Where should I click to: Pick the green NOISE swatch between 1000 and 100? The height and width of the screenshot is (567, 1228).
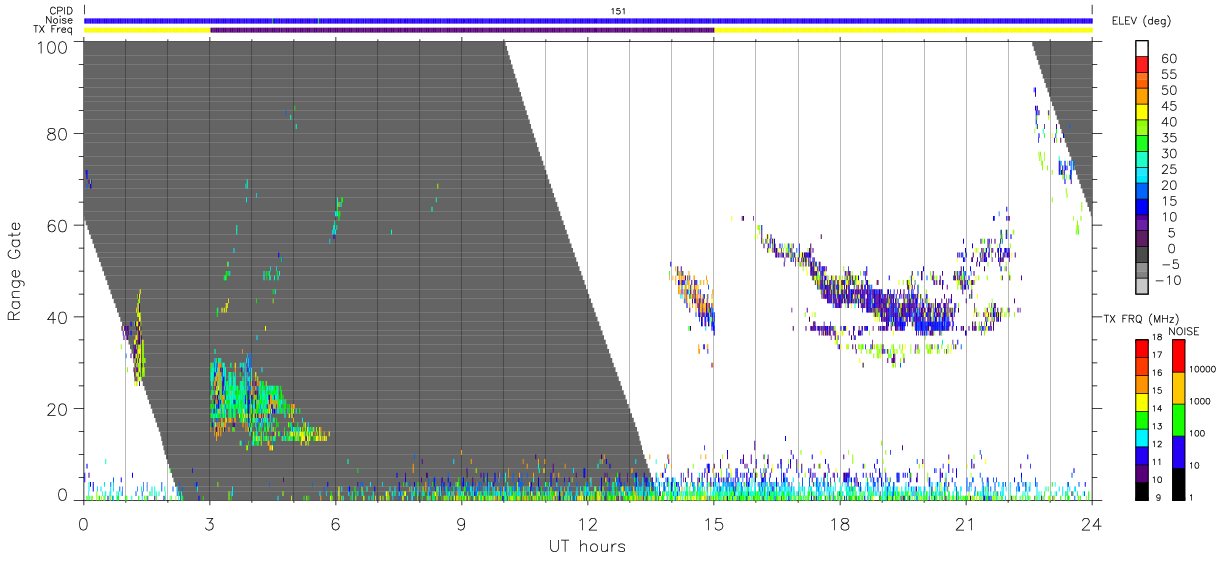tap(1178, 419)
